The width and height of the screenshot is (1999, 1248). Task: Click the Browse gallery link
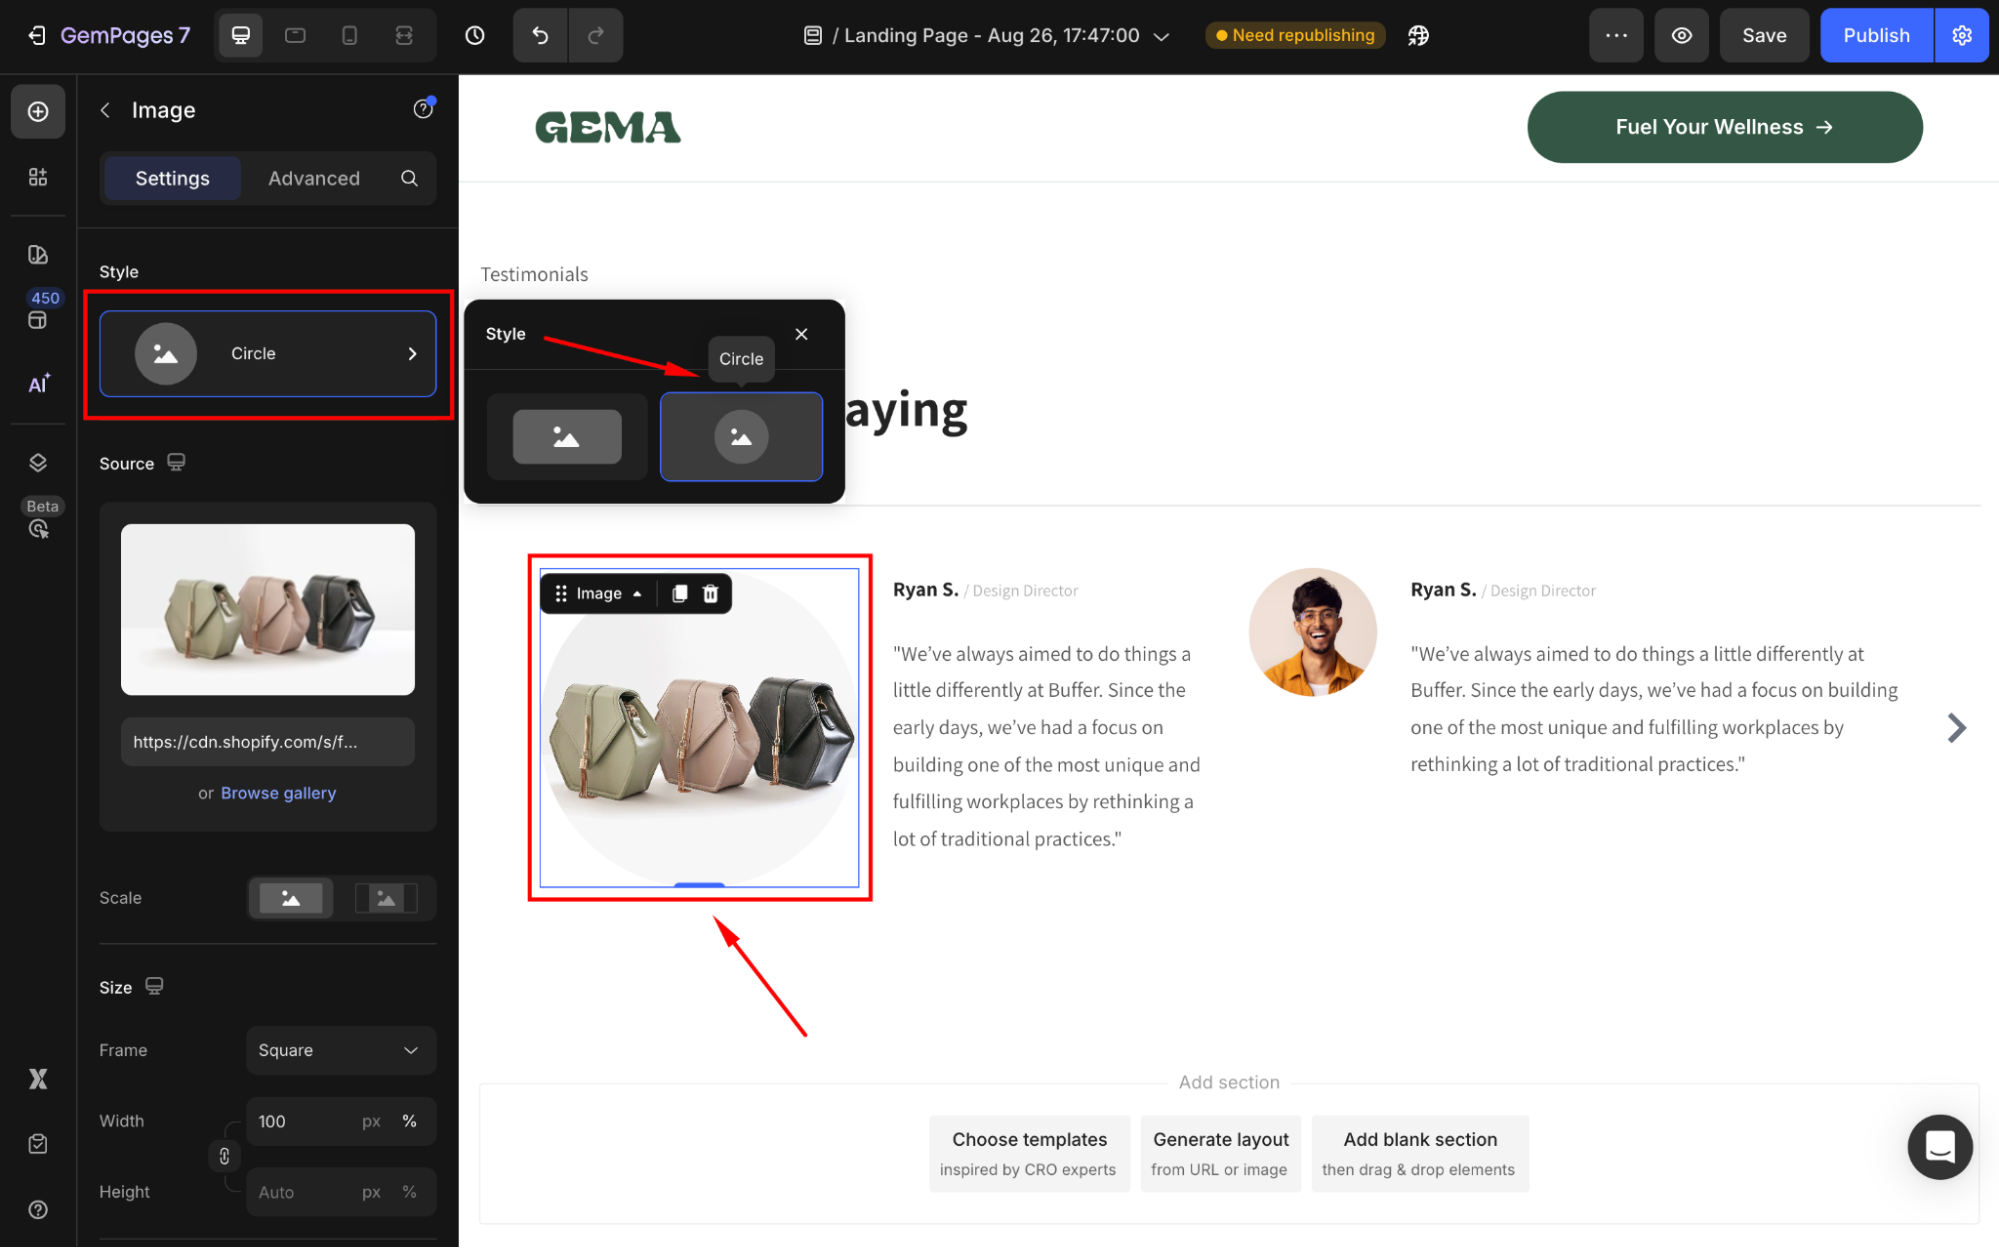point(278,793)
